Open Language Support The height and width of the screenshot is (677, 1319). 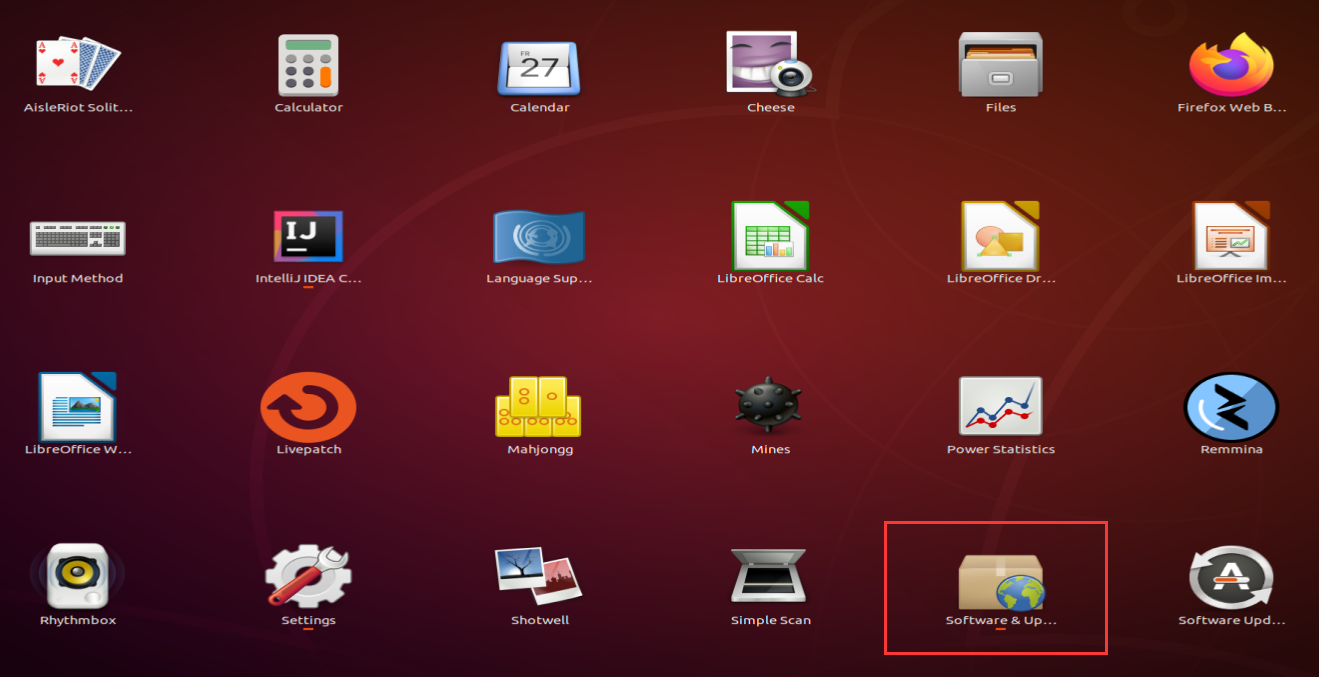pyautogui.click(x=539, y=236)
